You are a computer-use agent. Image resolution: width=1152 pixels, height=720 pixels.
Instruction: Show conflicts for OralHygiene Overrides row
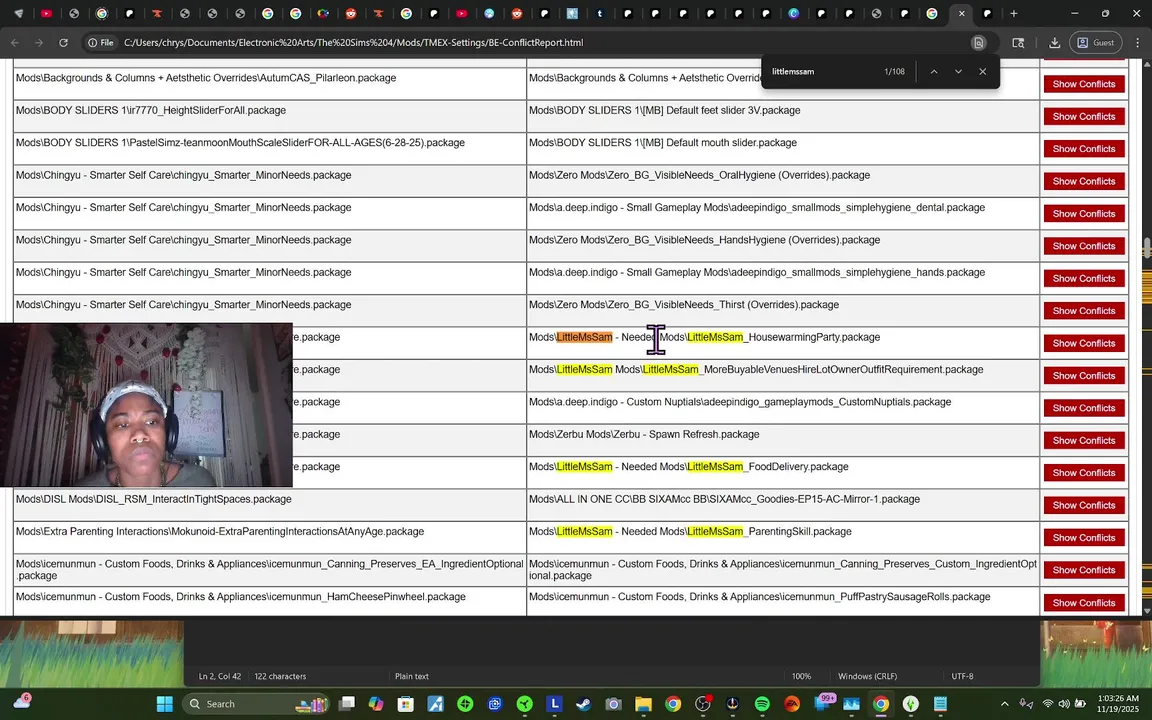[1084, 181]
